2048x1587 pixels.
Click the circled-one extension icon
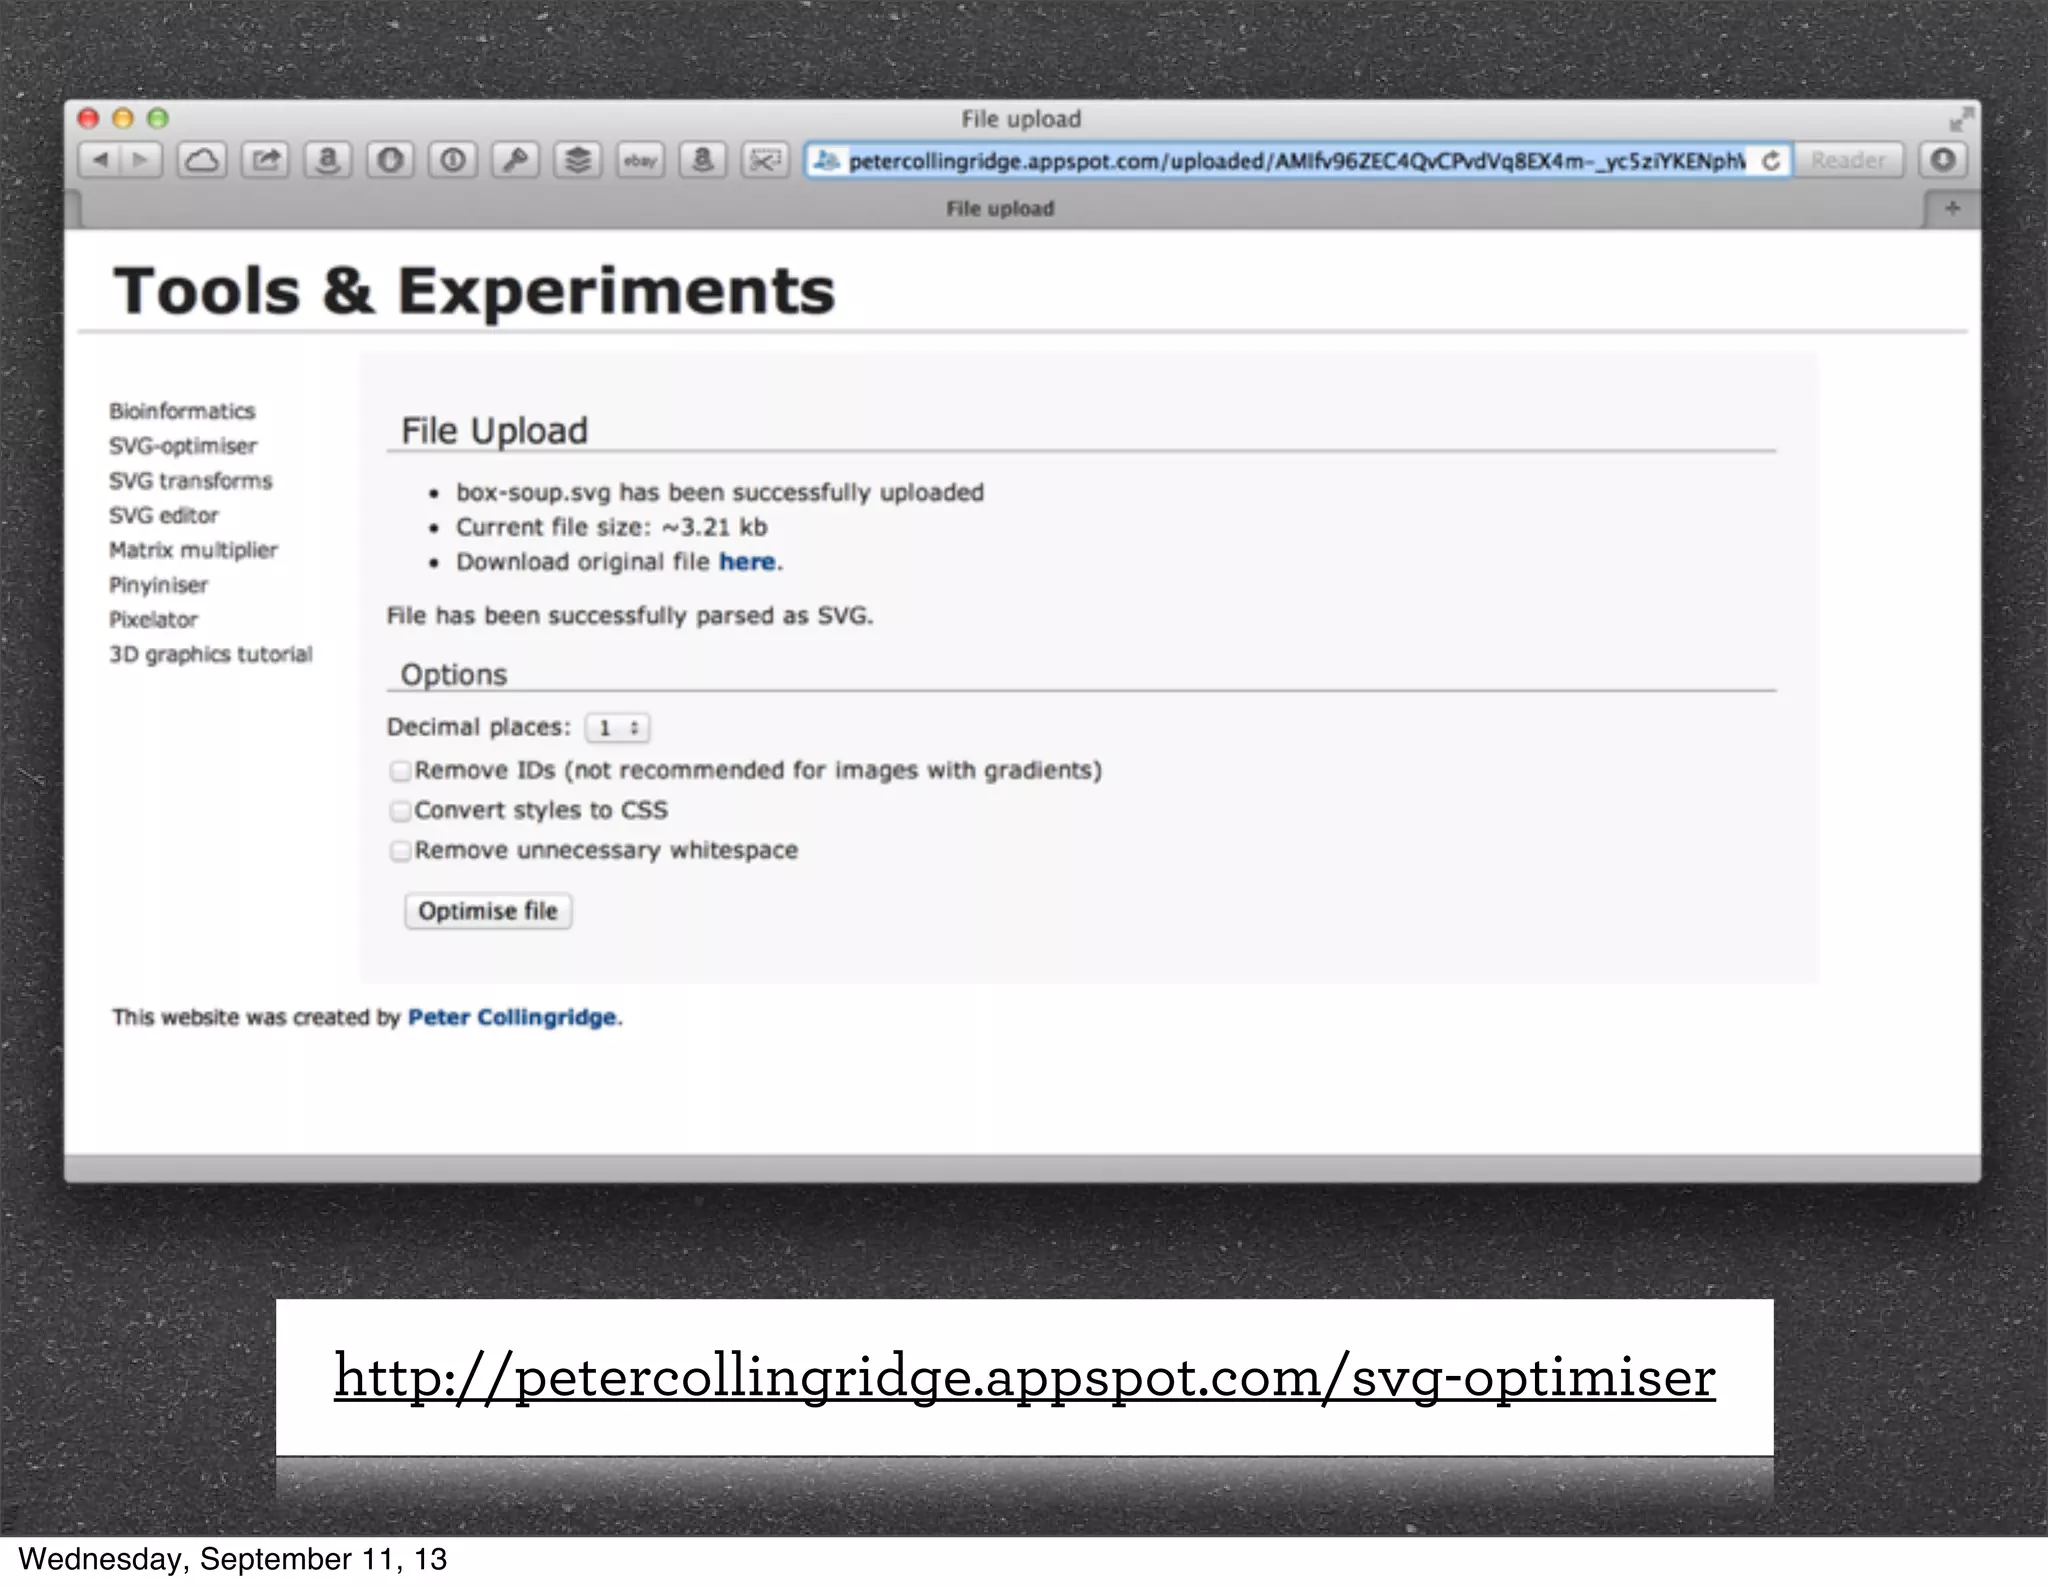[452, 160]
